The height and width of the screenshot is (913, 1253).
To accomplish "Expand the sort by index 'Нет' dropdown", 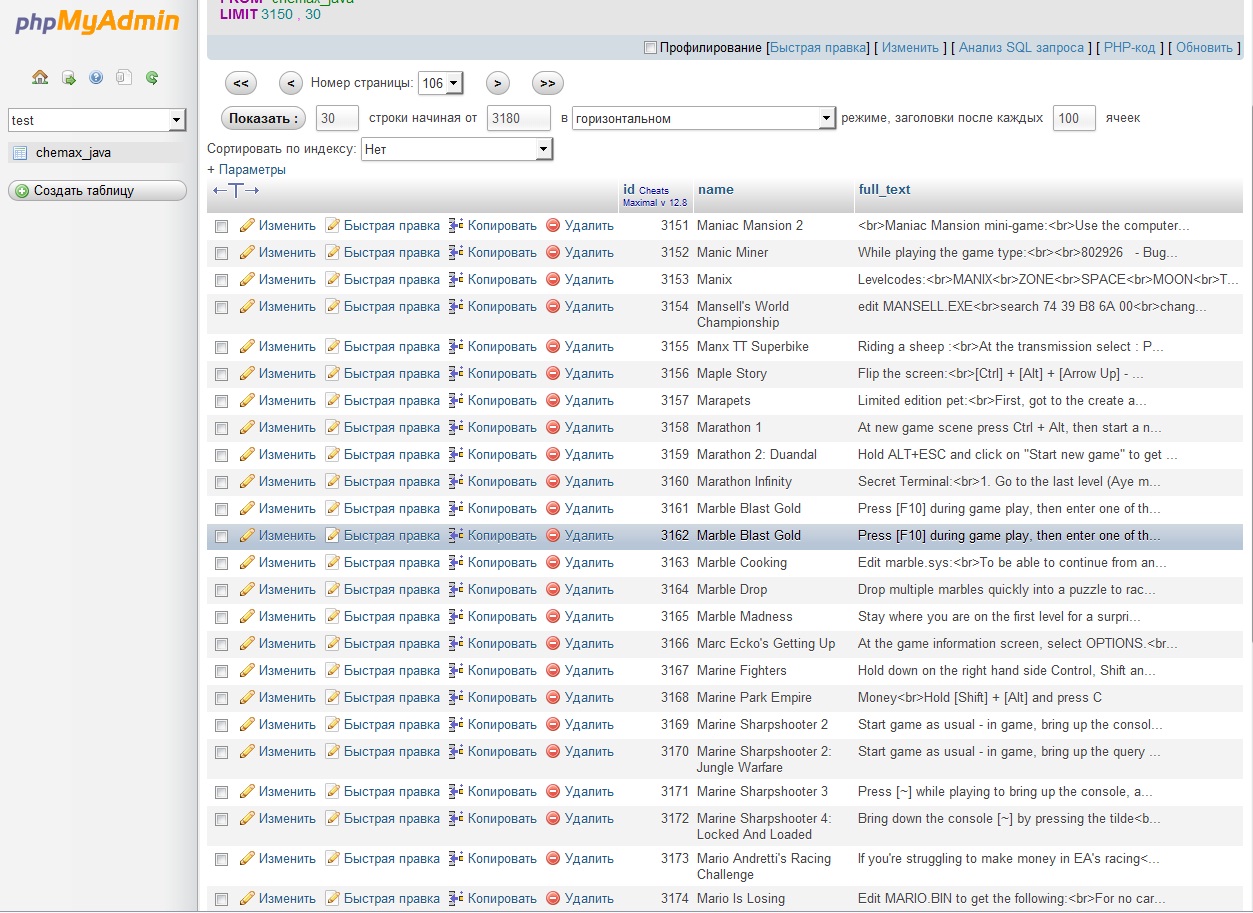I will (456, 150).
